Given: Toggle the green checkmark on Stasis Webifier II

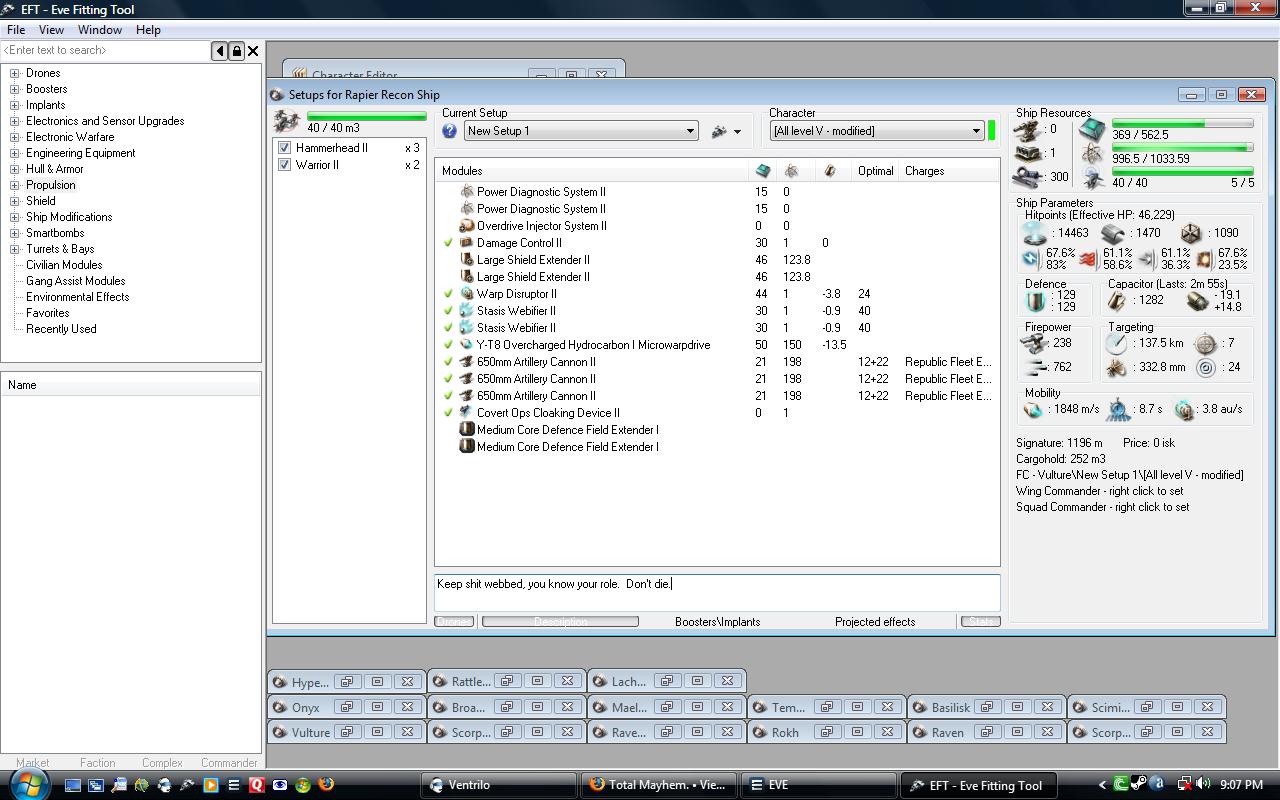Looking at the screenshot, I should pyautogui.click(x=449, y=311).
